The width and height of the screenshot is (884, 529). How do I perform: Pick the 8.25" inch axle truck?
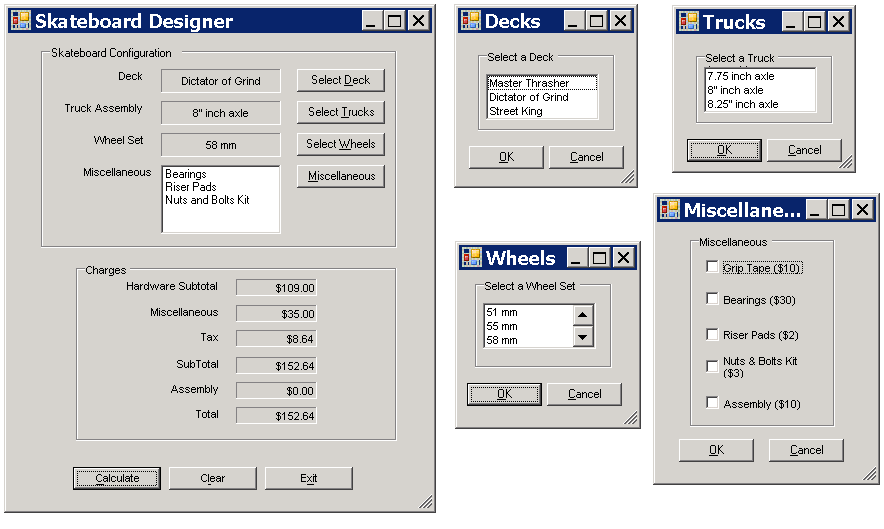[742, 104]
